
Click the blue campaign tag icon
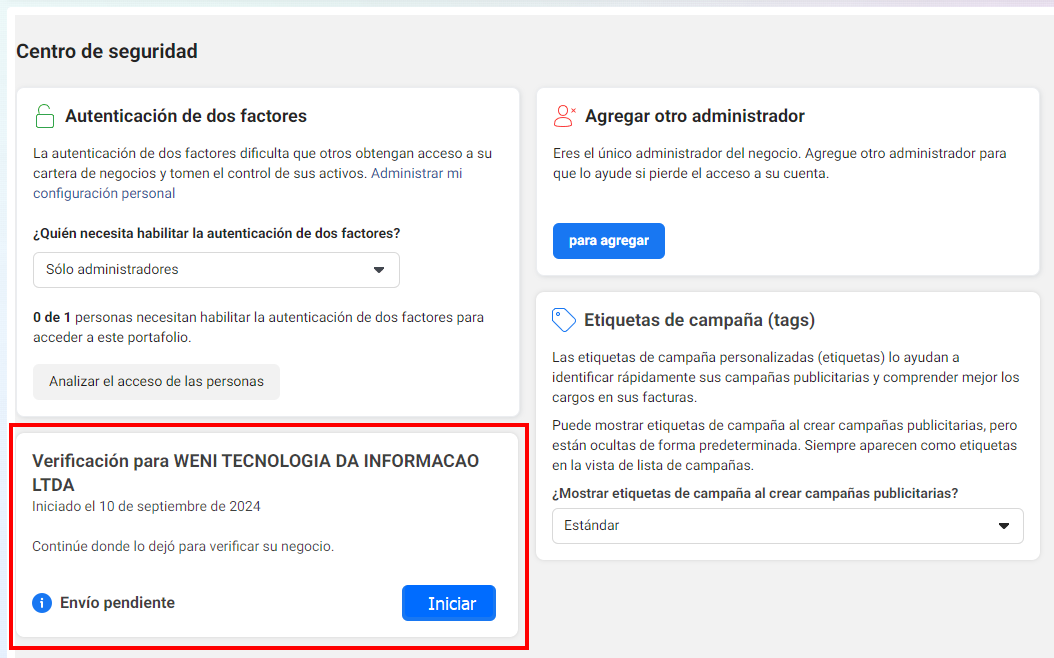[x=563, y=320]
